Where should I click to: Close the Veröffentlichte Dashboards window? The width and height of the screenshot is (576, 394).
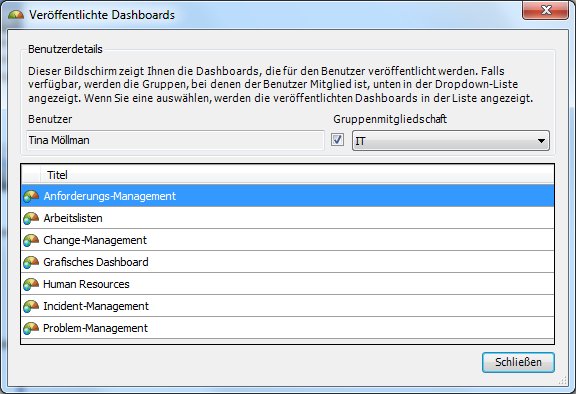pos(546,10)
